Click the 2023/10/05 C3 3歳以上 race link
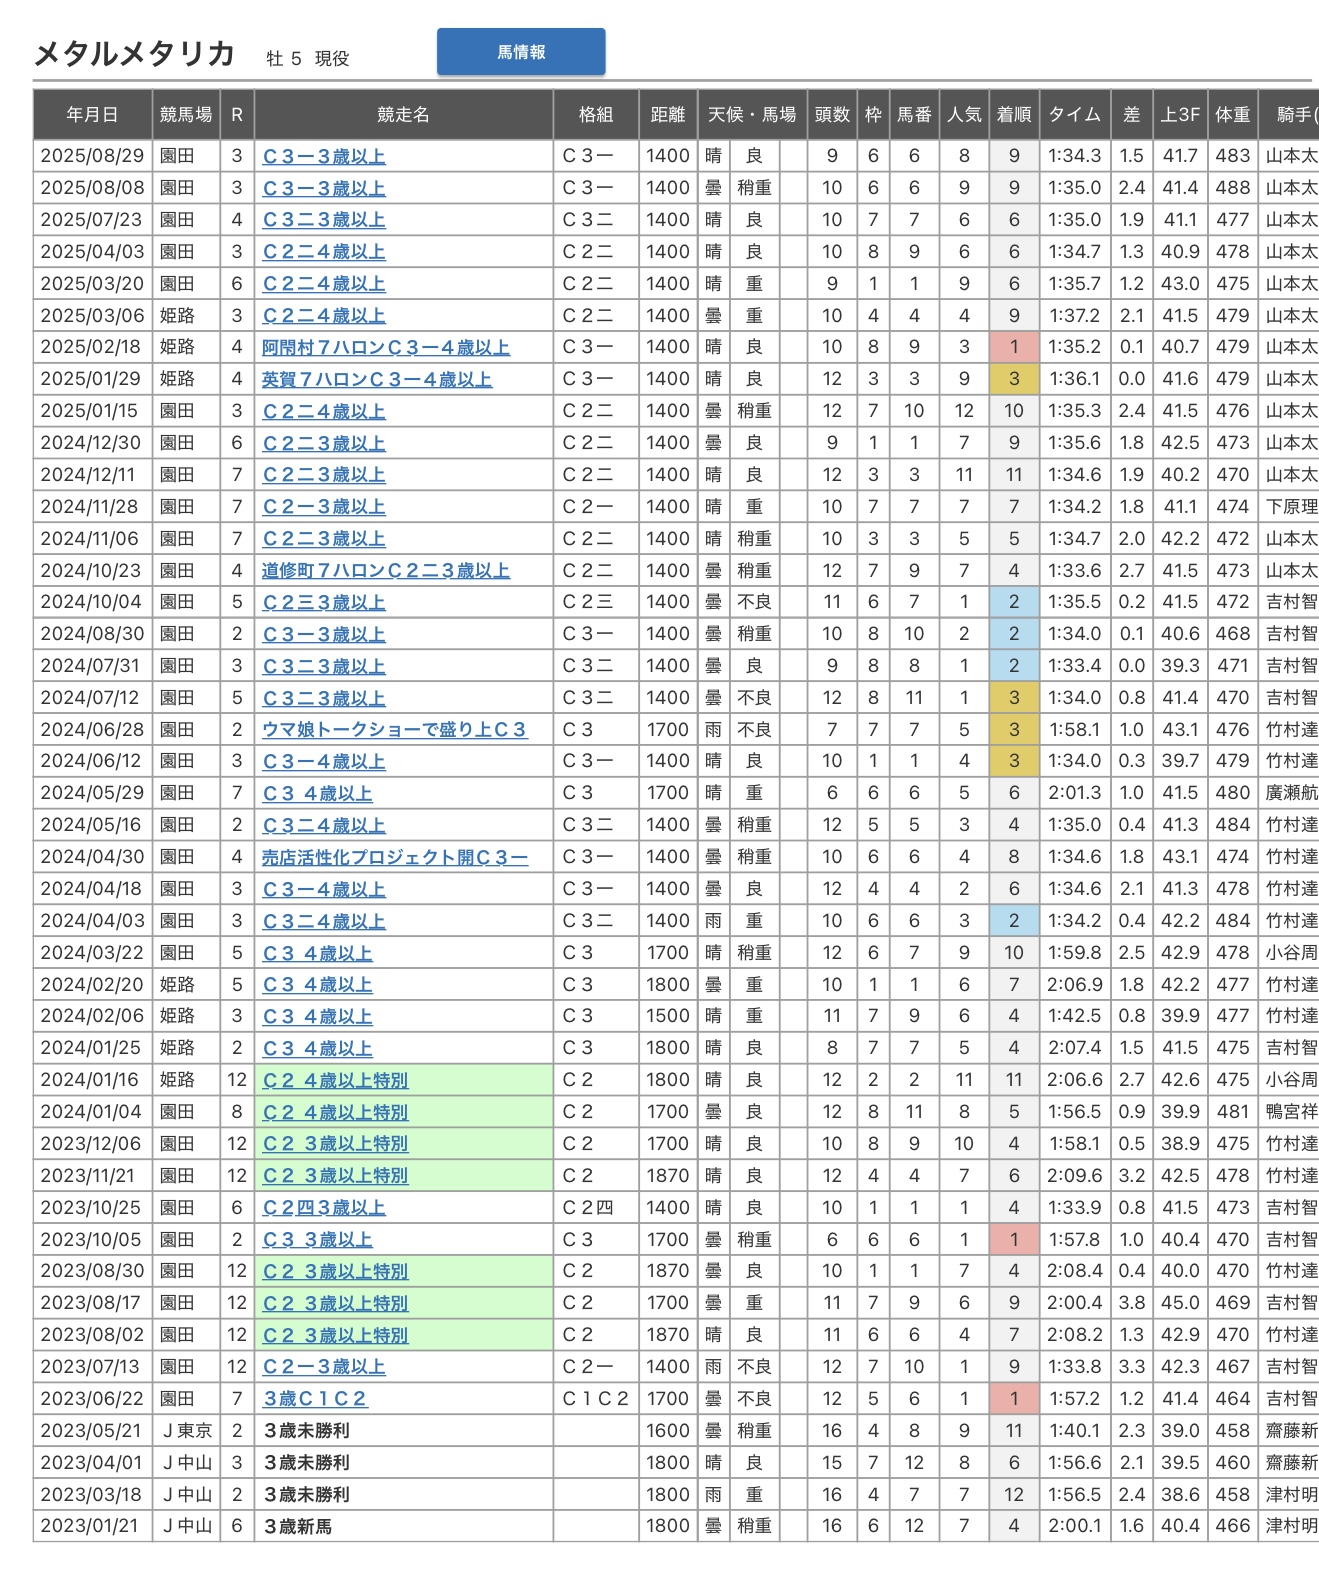The height and width of the screenshot is (1594, 1319). coord(317,1240)
